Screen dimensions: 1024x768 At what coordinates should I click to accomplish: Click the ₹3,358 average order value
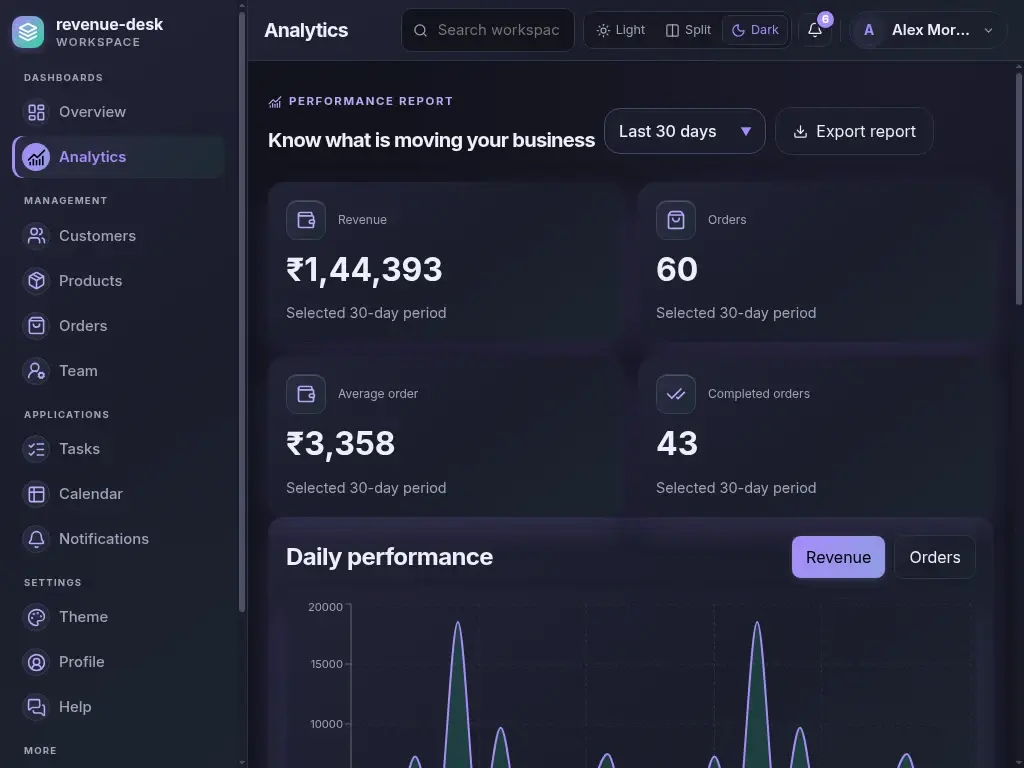[340, 444]
